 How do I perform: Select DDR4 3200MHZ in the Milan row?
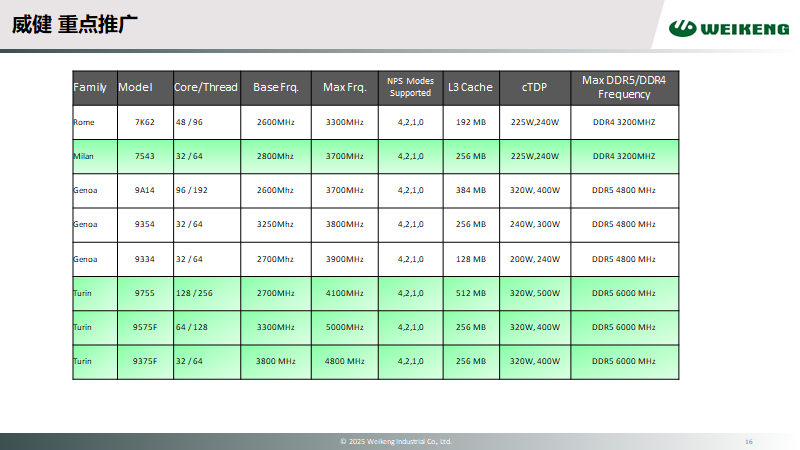coord(624,157)
